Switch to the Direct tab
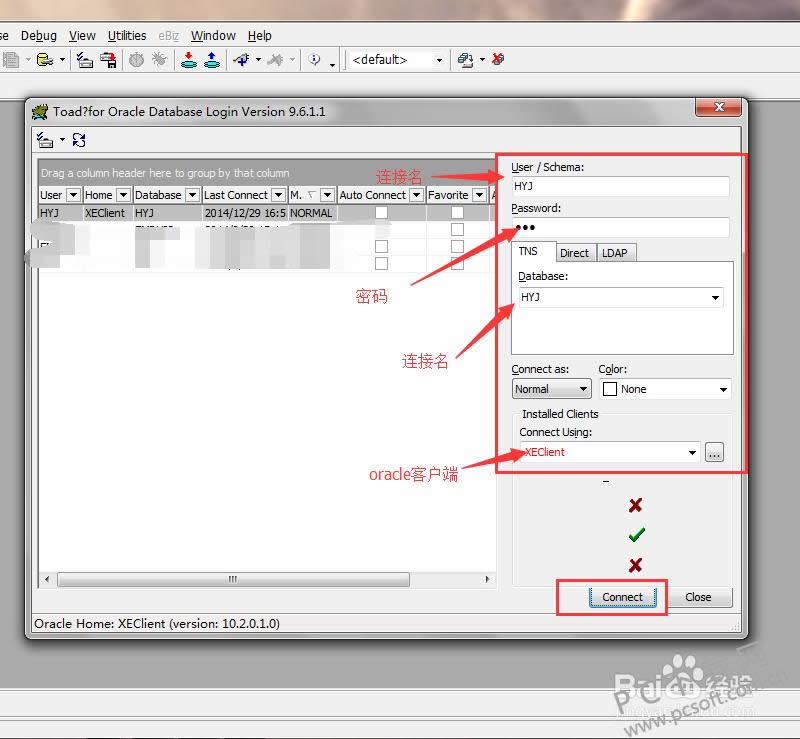The image size is (800, 739). 574,253
